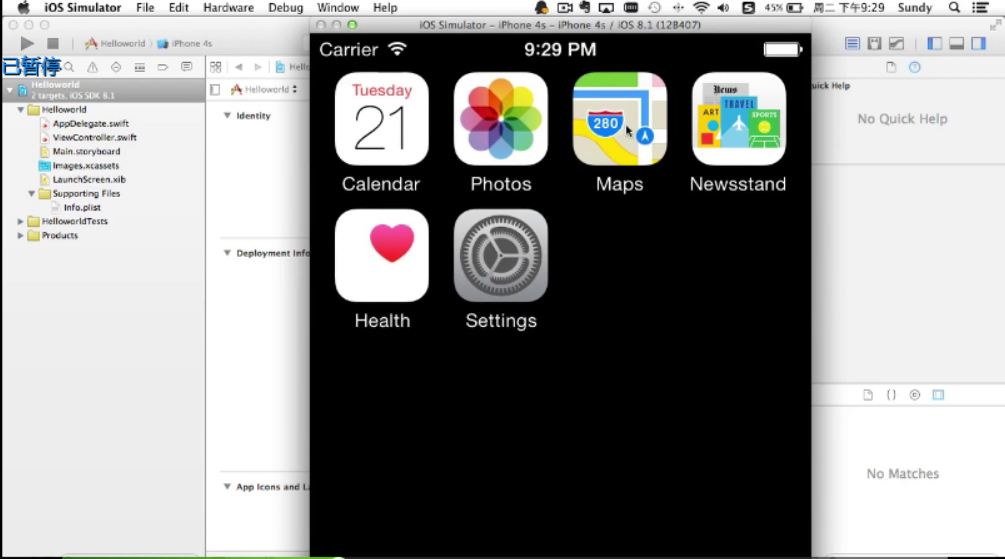Collapse the Helloworld project root

tap(10, 90)
